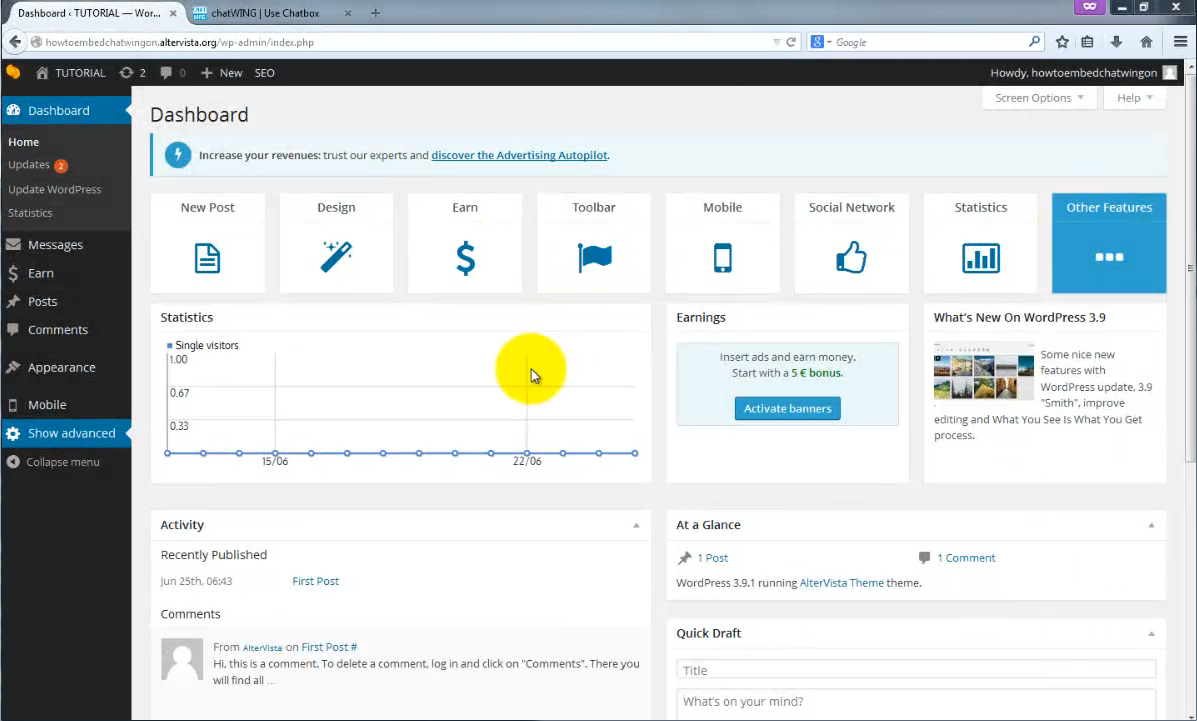Click the WordPress 3.9 news thumbnail image
Image resolution: width=1197 pixels, height=721 pixels.
[x=983, y=371]
